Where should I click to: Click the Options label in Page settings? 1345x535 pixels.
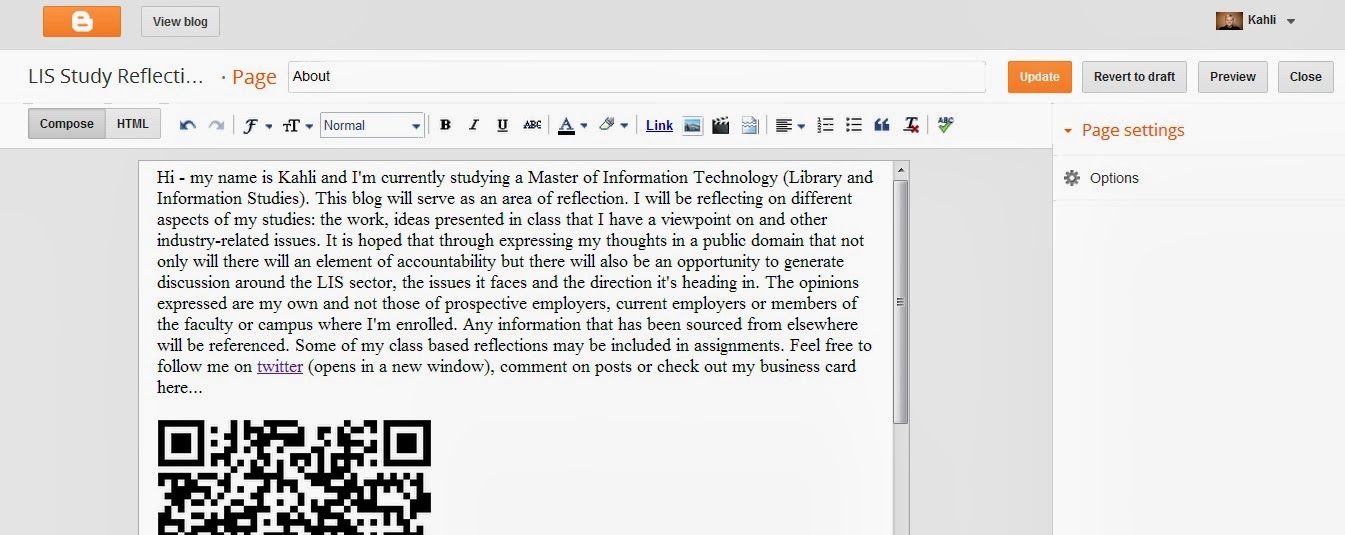tap(1114, 178)
